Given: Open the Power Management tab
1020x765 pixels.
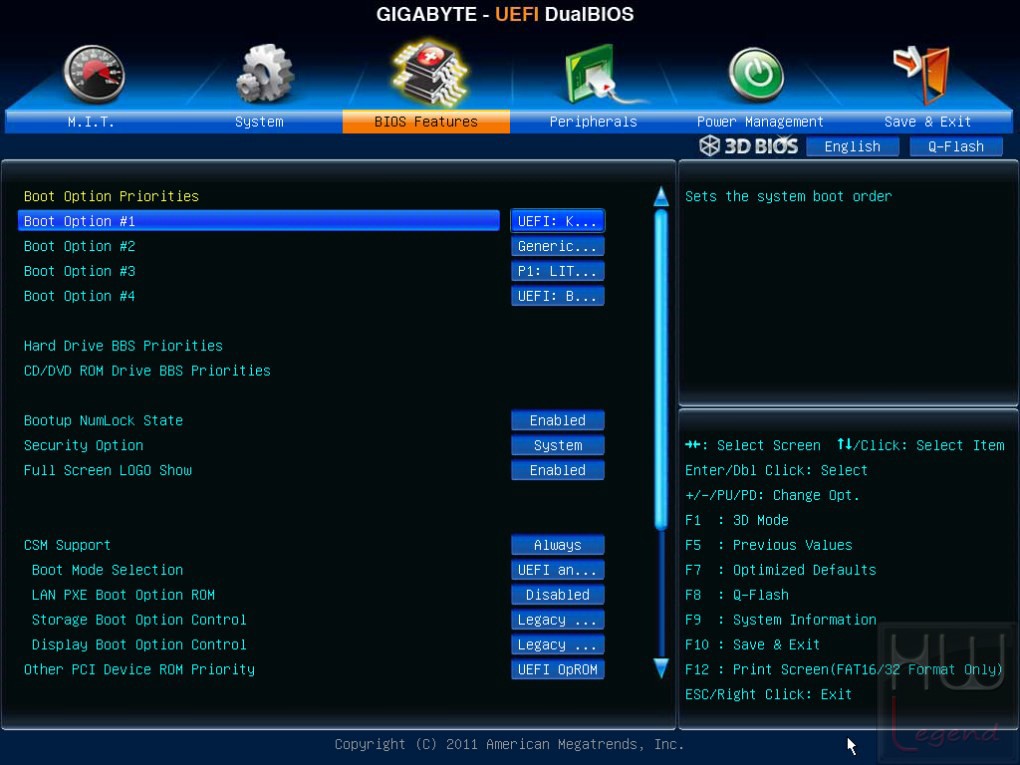Looking at the screenshot, I should click(x=760, y=122).
